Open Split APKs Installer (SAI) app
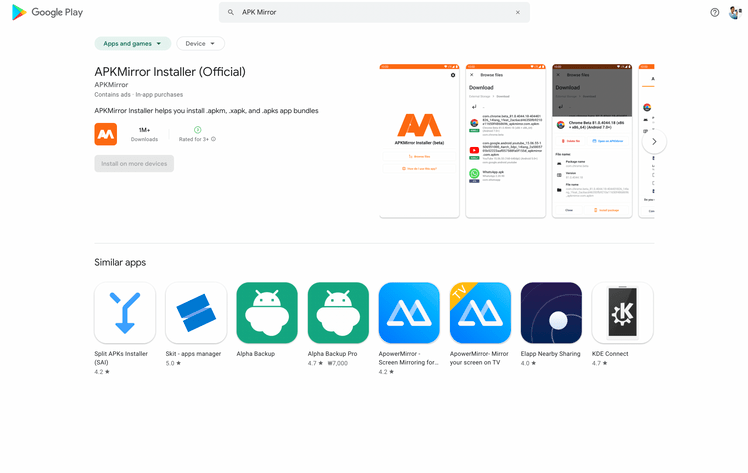Viewport: 748px width, 473px height. 125,313
